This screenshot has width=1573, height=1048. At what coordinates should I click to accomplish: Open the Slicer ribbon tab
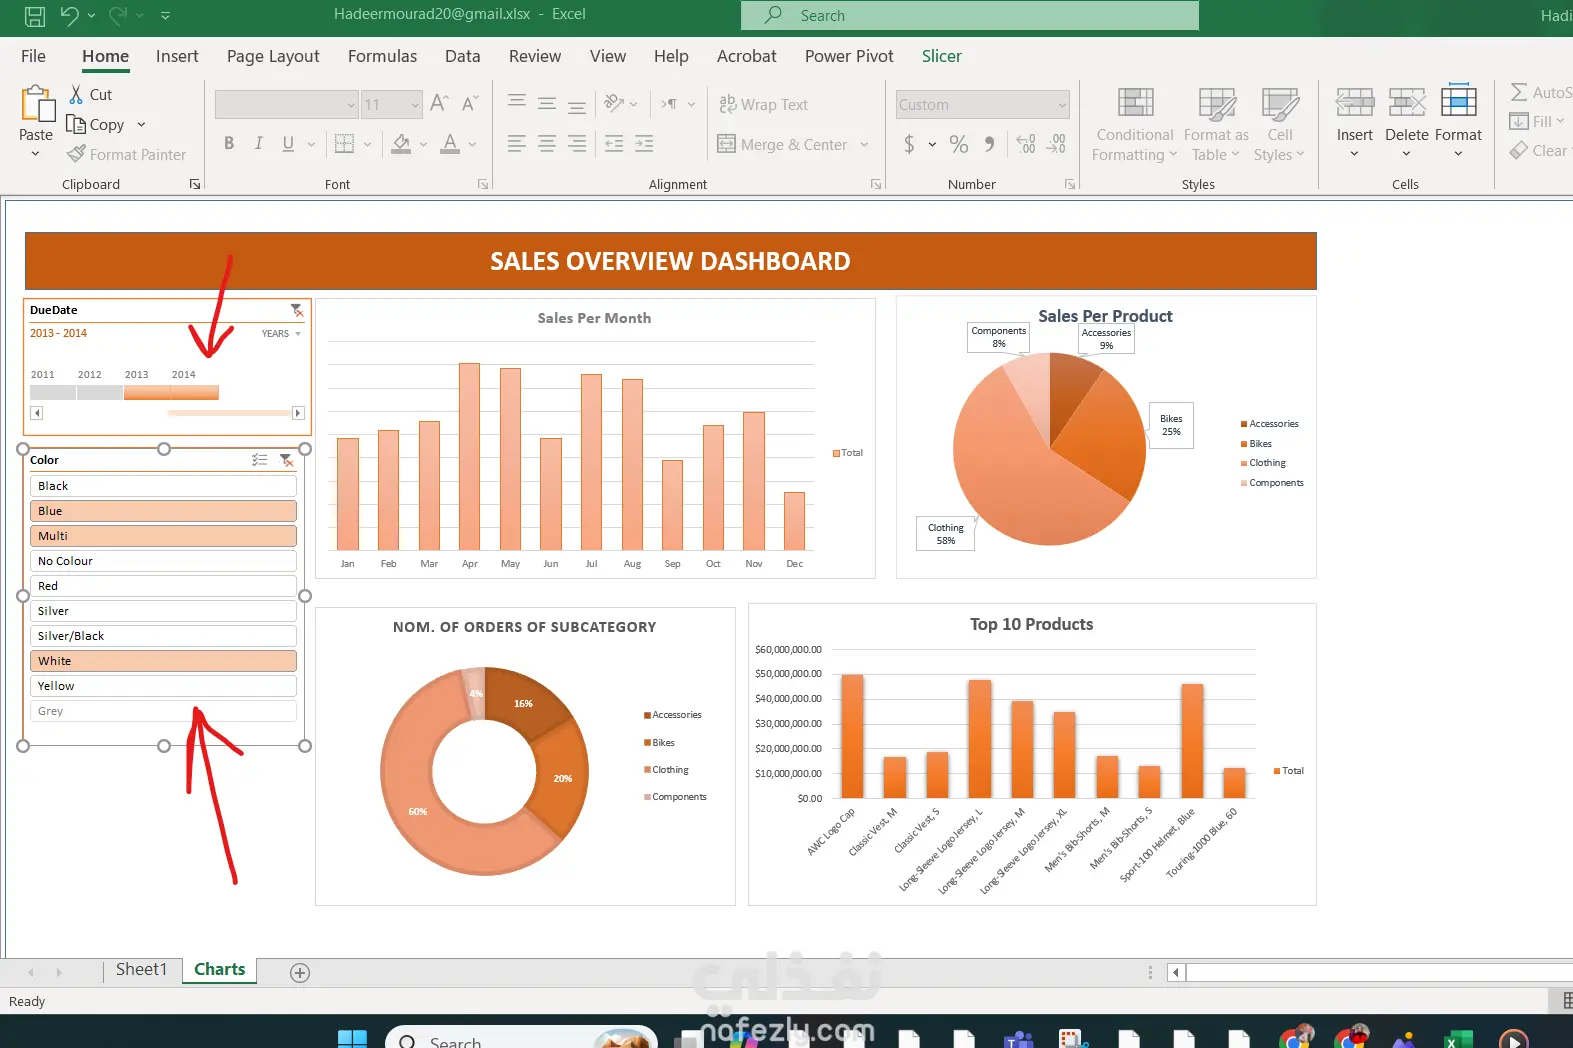pyautogui.click(x=941, y=56)
